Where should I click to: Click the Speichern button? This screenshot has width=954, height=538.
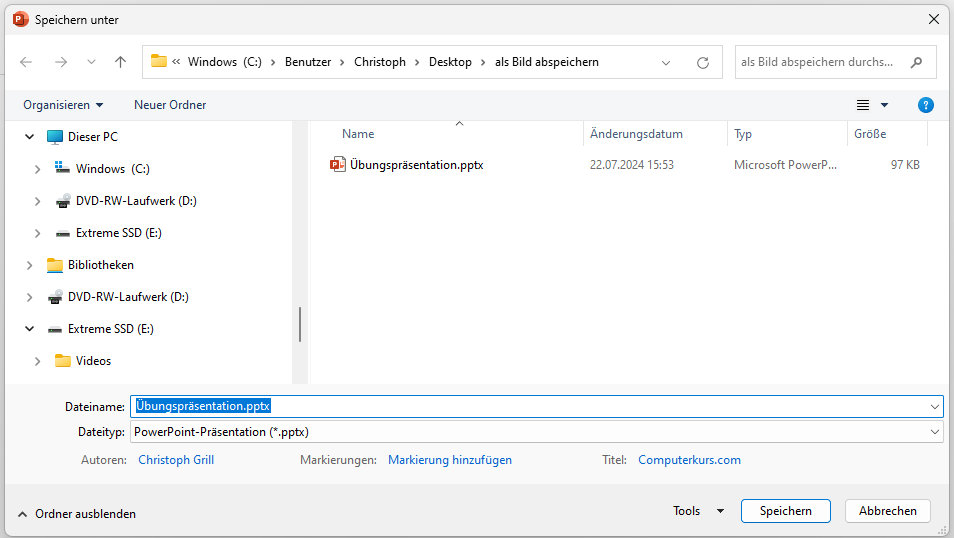(x=785, y=511)
